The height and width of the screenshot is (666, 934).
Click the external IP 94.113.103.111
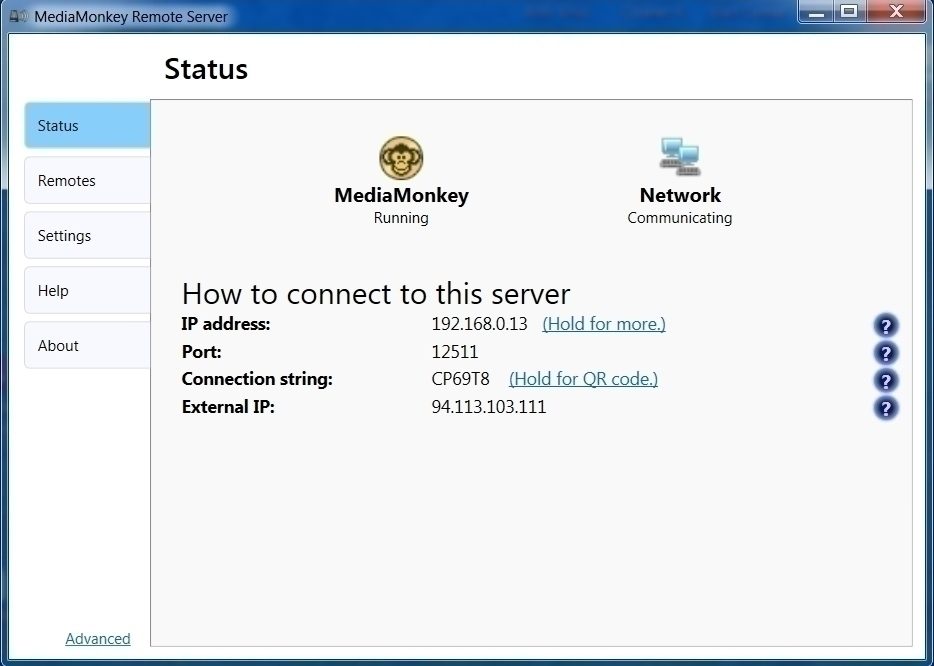pos(488,407)
